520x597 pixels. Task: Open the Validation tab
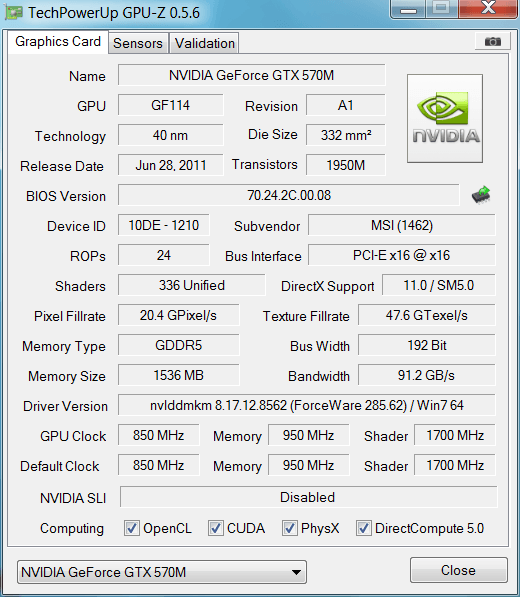204,43
